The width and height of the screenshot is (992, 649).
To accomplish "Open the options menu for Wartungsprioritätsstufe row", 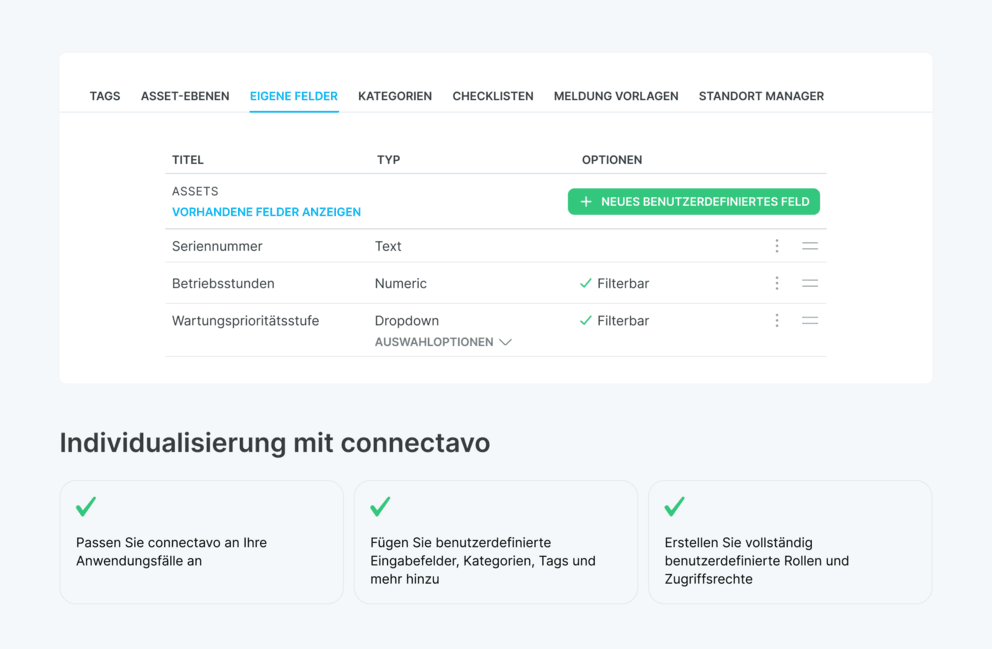I will pos(777,320).
